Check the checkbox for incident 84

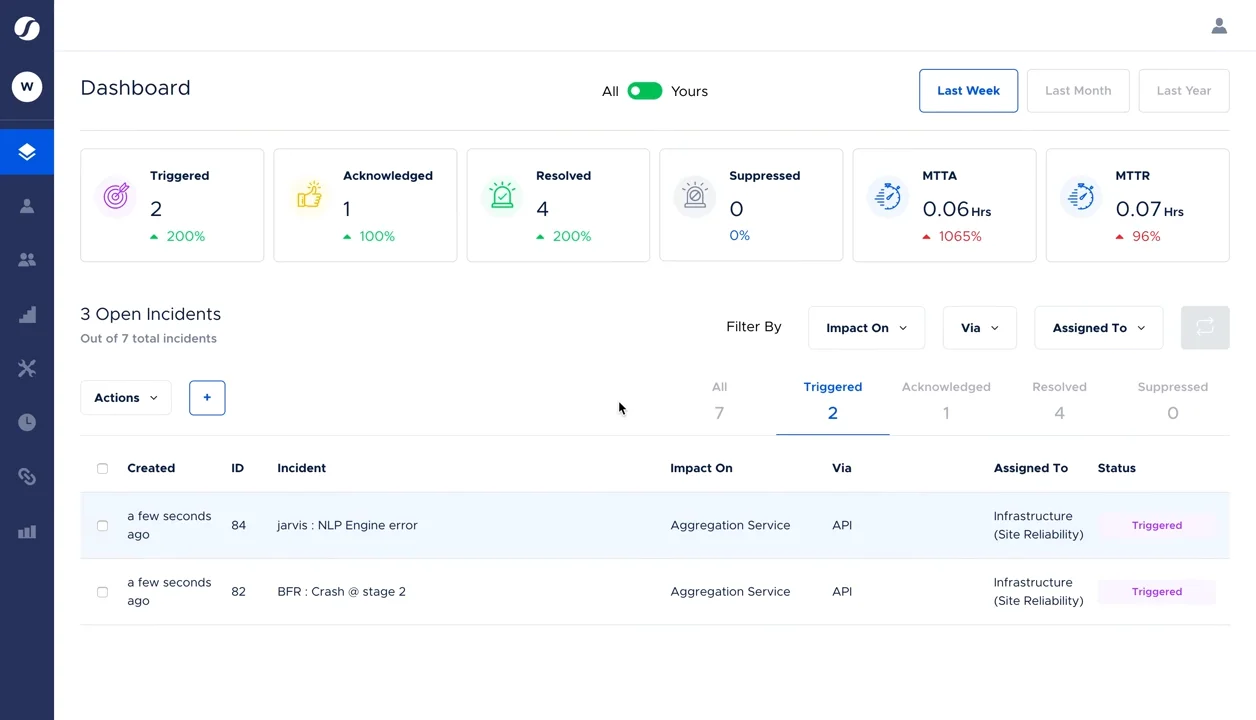point(101,525)
